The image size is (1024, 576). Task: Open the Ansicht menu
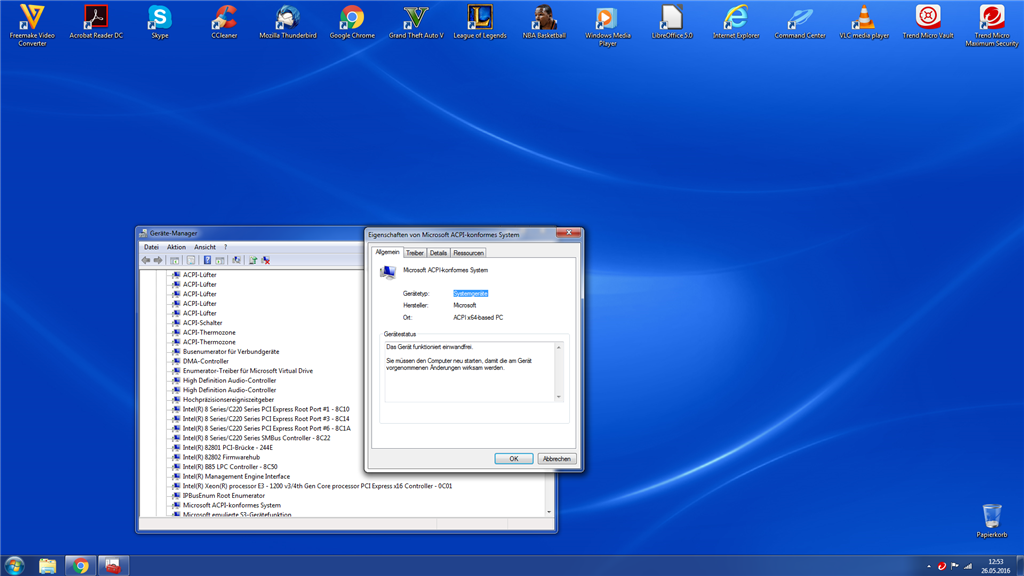coord(204,247)
